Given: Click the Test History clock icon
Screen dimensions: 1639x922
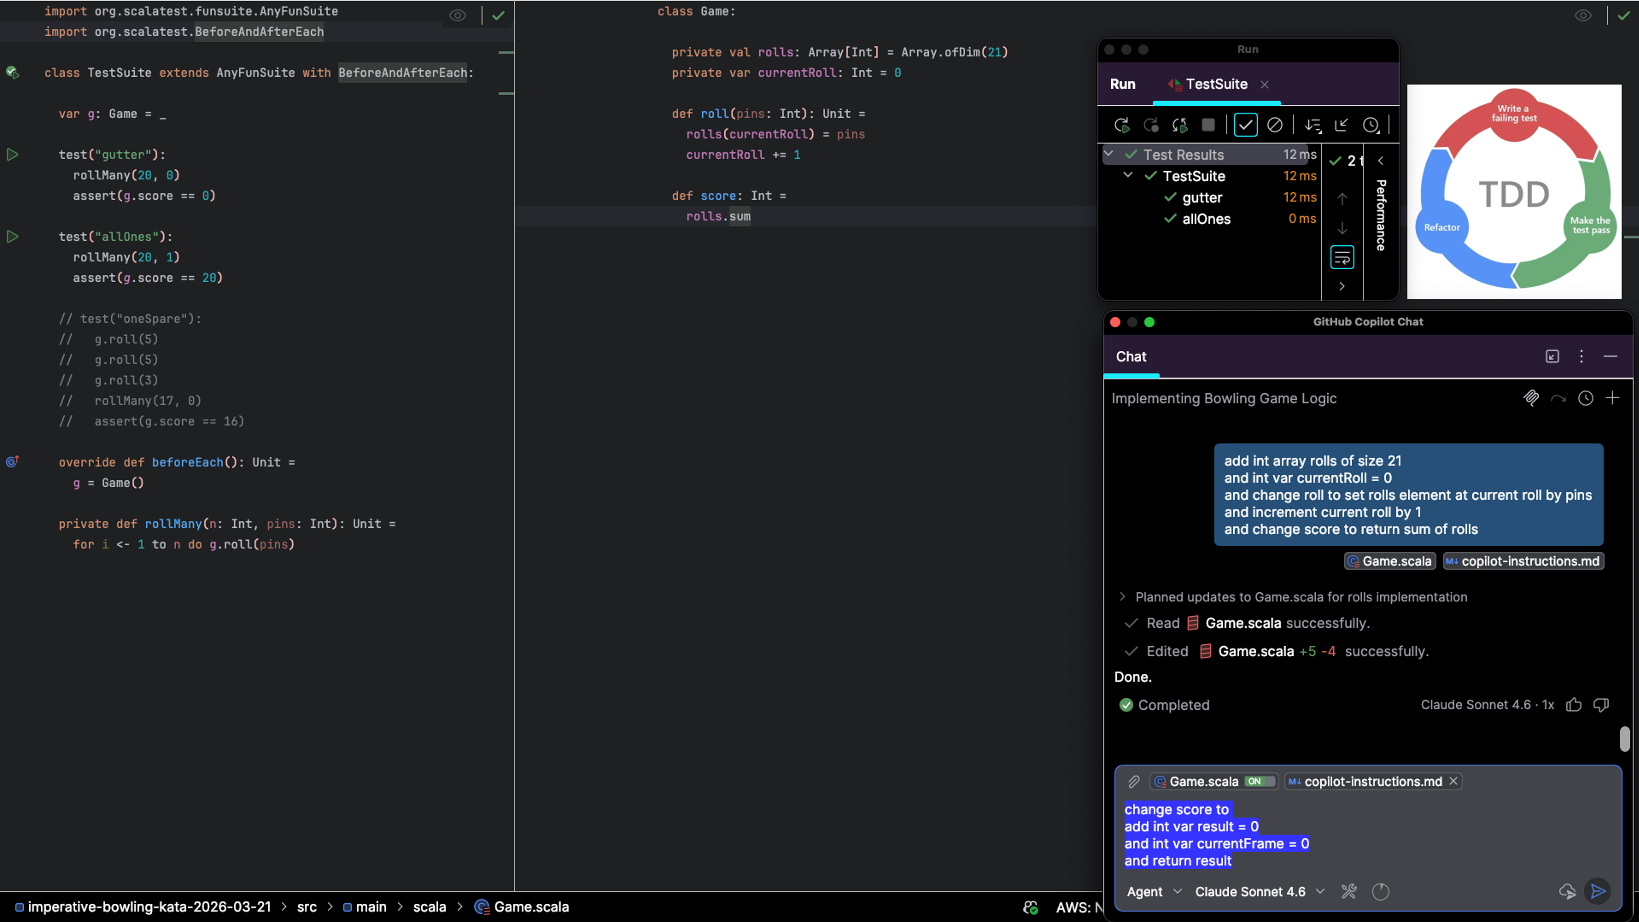Looking at the screenshot, I should point(1371,125).
